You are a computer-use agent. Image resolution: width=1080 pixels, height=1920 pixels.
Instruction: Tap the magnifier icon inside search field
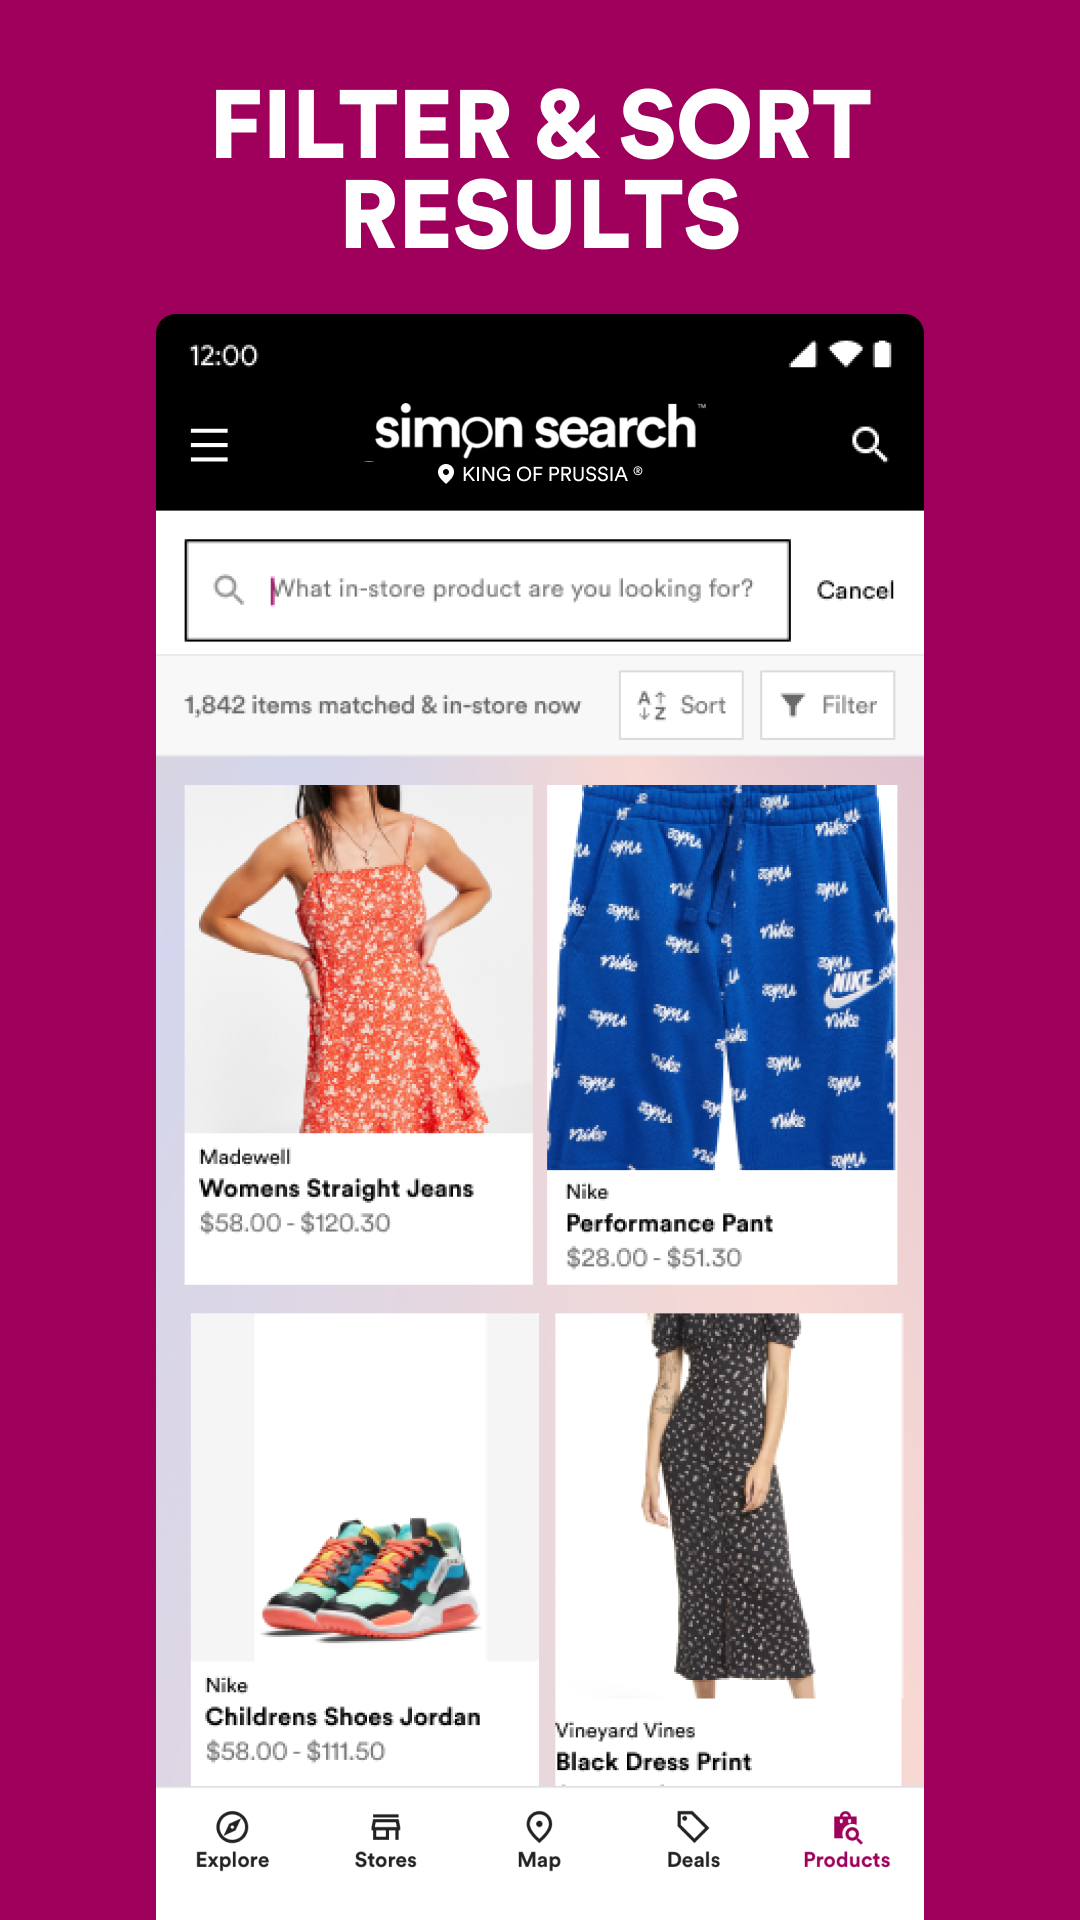pos(229,589)
